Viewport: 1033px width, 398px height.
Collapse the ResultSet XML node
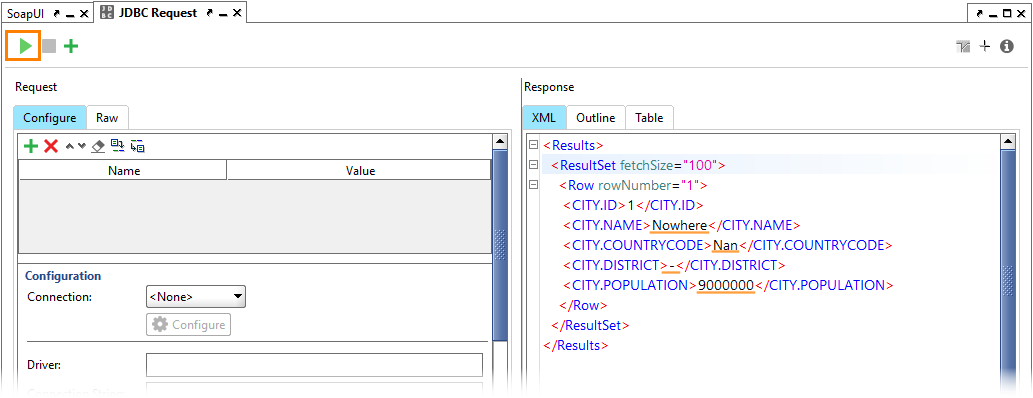click(x=534, y=165)
